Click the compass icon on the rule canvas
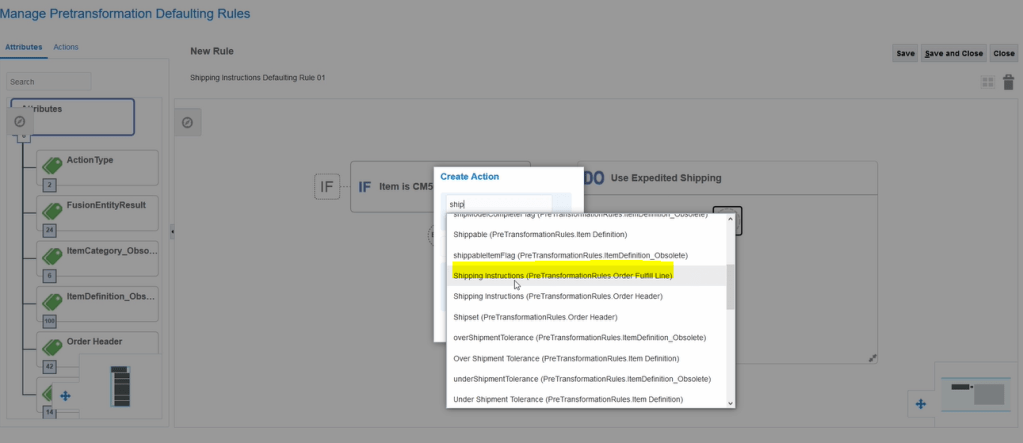 (187, 122)
